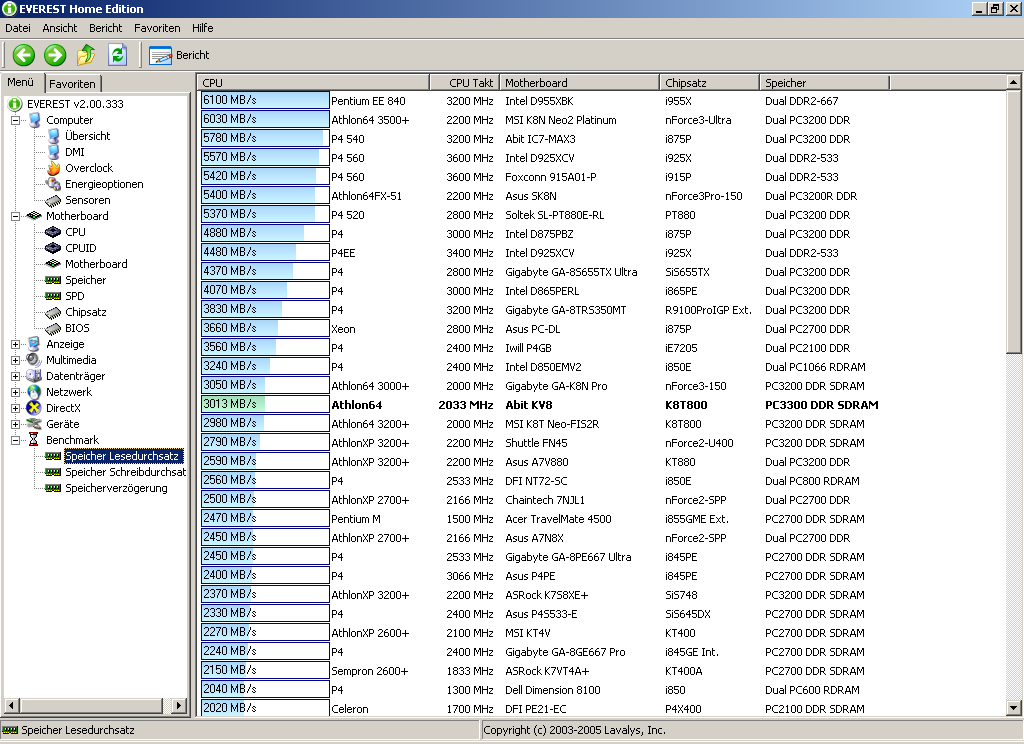The image size is (1024, 744).
Task: Expand the Datenträger tree node
Action: point(16,376)
